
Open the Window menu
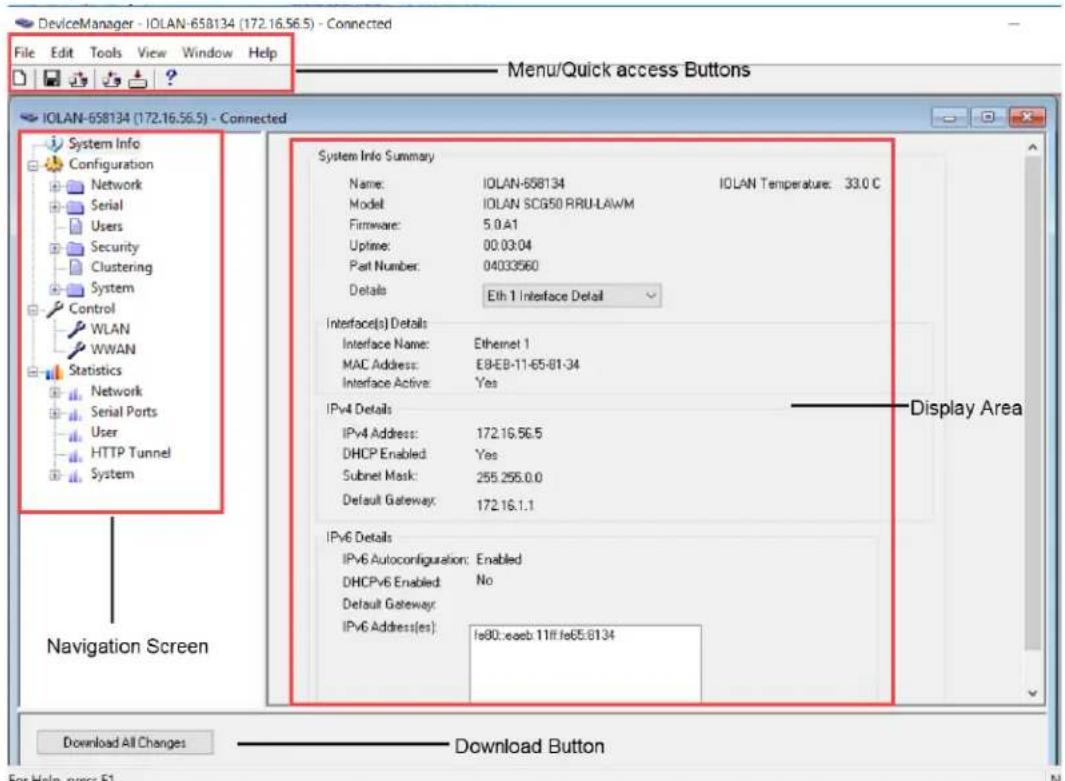(x=207, y=53)
